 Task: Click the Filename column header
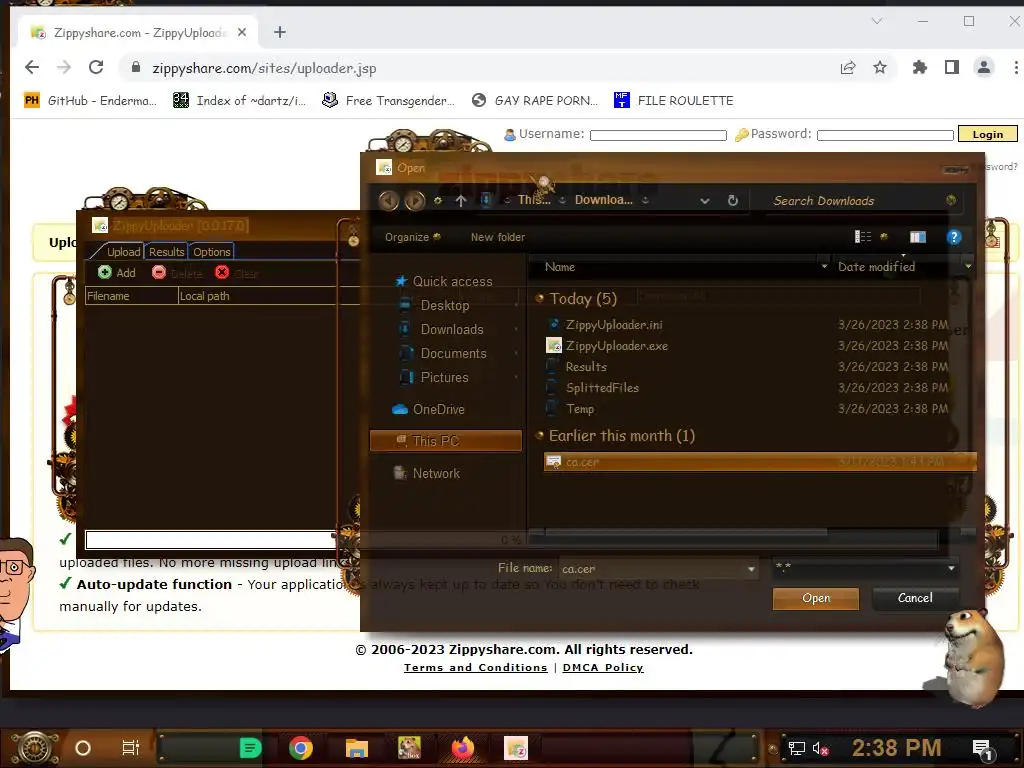pyautogui.click(x=131, y=296)
